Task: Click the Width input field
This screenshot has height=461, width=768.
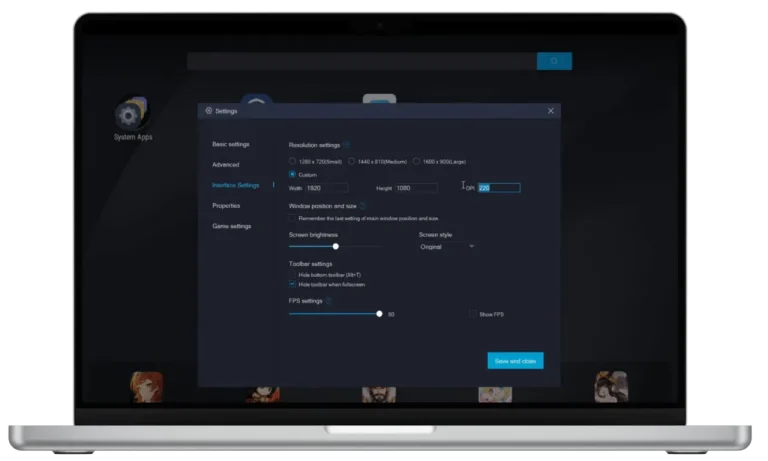Action: coord(326,188)
